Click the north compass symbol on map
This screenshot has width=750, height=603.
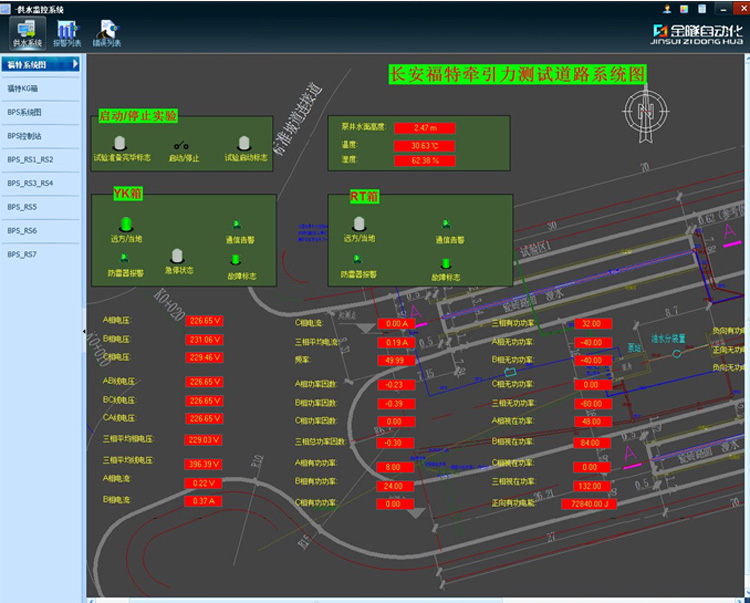(x=646, y=113)
